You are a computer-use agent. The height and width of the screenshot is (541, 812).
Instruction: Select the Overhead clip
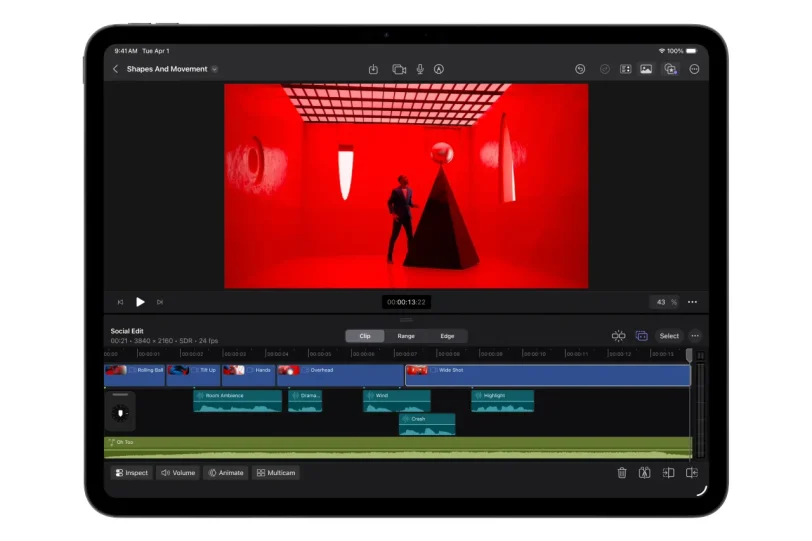pos(340,375)
